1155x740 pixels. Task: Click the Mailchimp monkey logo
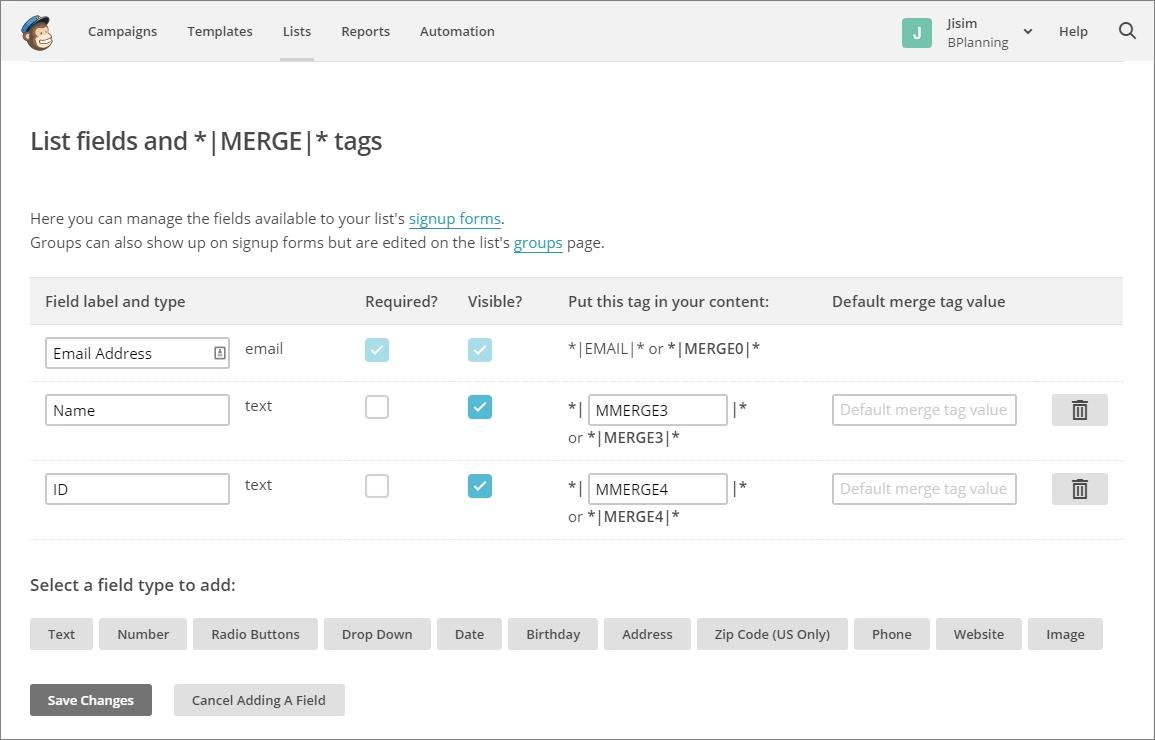pyautogui.click(x=37, y=32)
